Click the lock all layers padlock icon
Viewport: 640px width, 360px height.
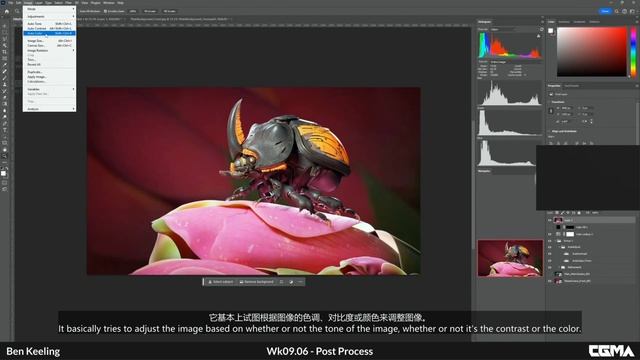(x=579, y=213)
